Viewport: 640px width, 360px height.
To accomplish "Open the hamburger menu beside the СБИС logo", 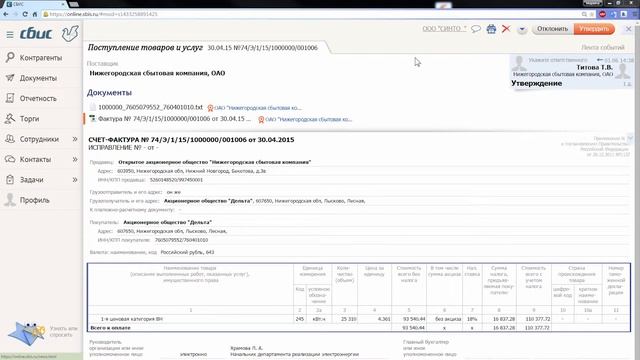I will tap(10, 35).
